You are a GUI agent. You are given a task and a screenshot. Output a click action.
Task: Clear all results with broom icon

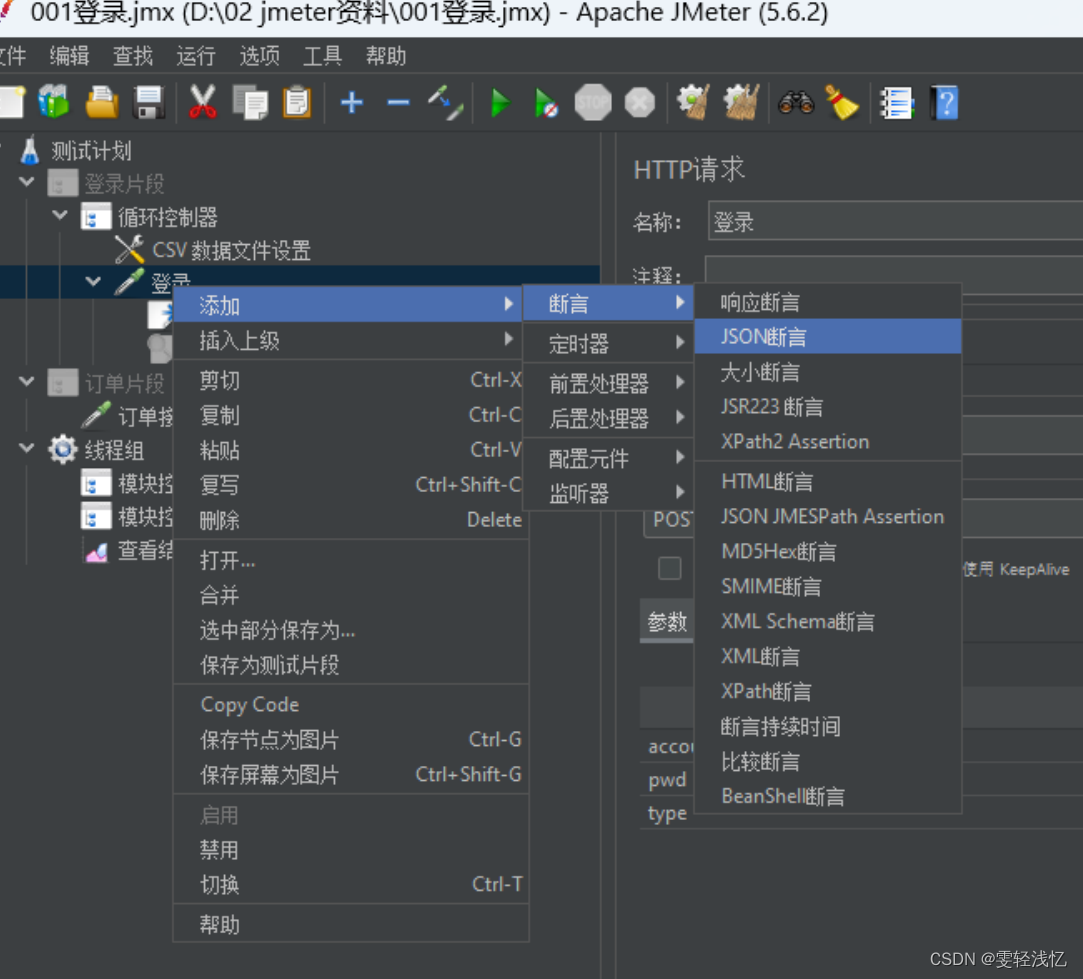tap(741, 102)
